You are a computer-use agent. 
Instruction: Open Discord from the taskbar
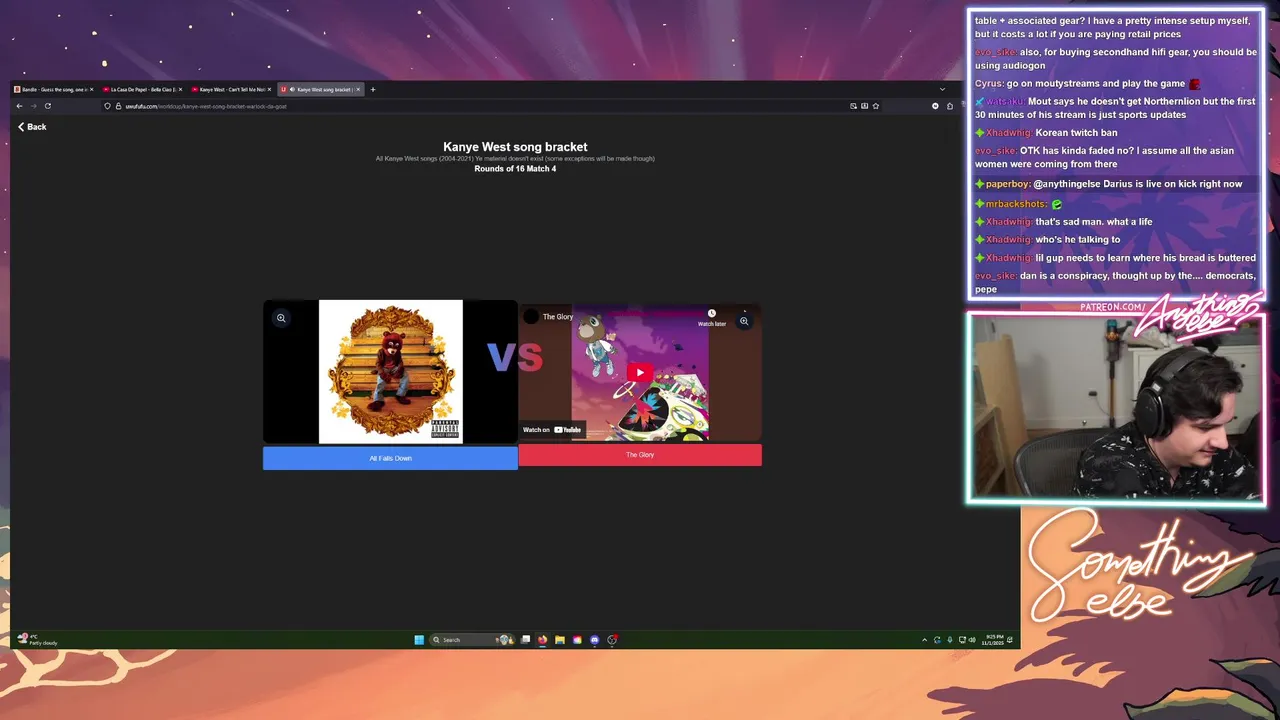tap(594, 640)
